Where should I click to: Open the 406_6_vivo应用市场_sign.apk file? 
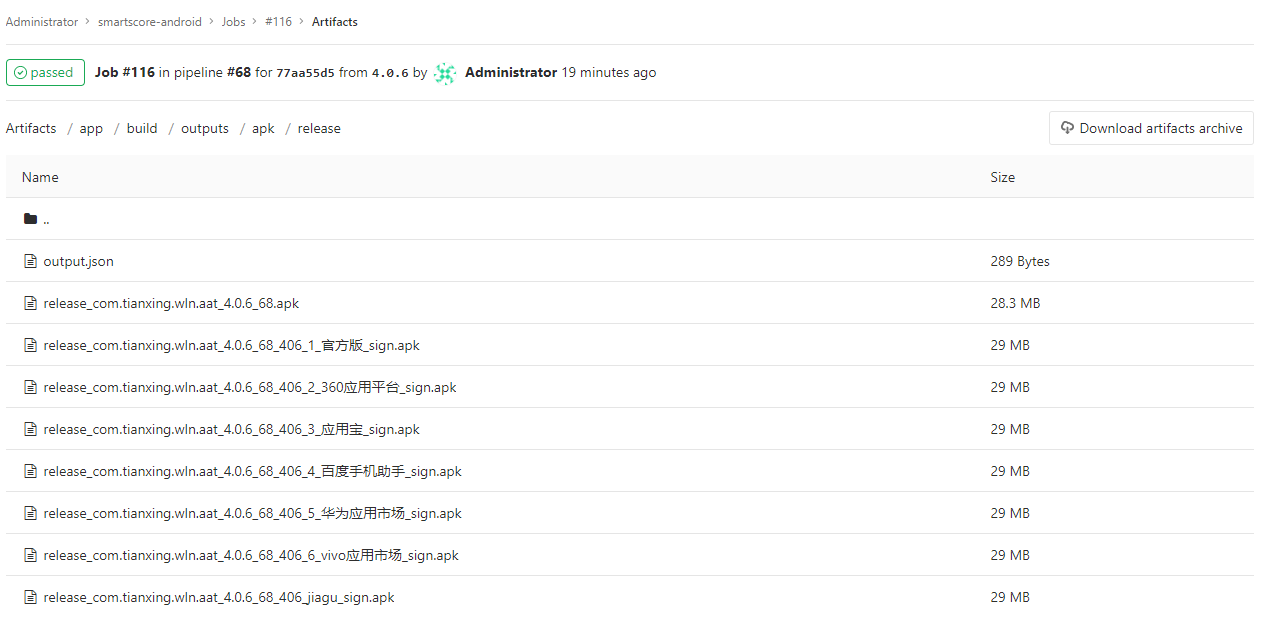[x=251, y=555]
